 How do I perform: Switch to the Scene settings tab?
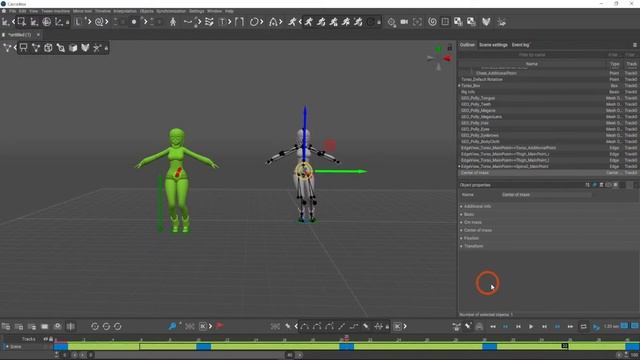pos(493,45)
